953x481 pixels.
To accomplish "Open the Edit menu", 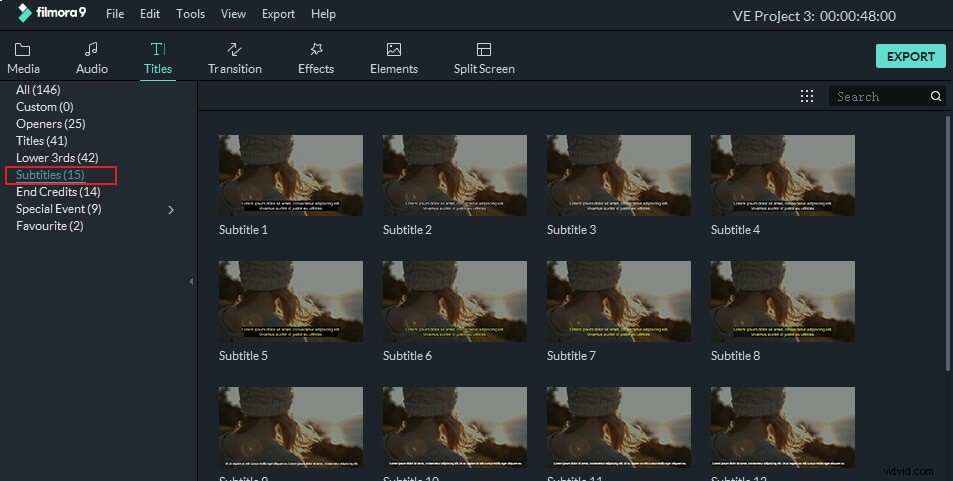I will pos(150,13).
